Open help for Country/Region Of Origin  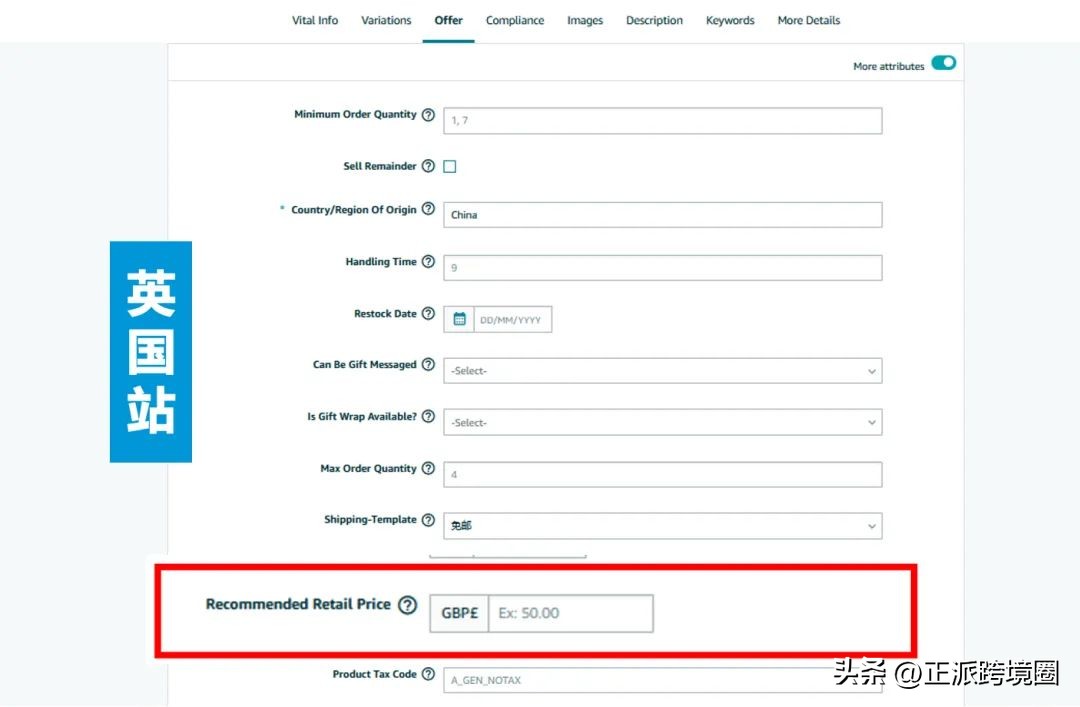pos(429,209)
